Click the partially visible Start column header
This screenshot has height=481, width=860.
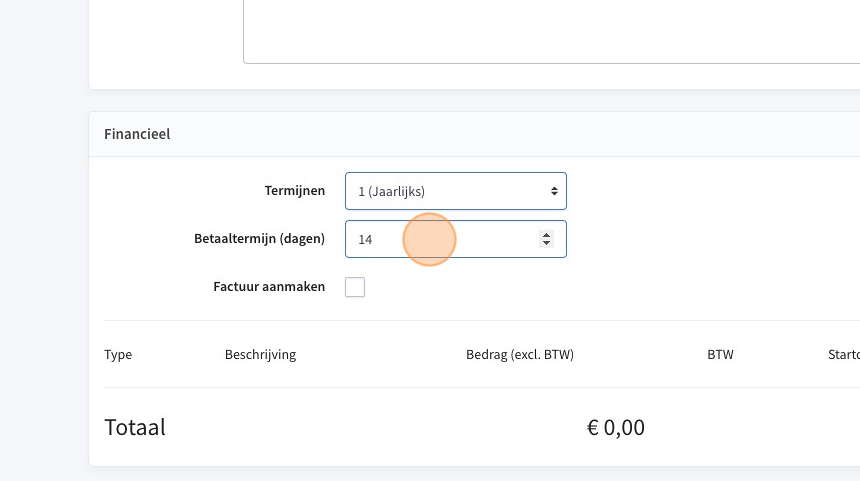click(844, 354)
